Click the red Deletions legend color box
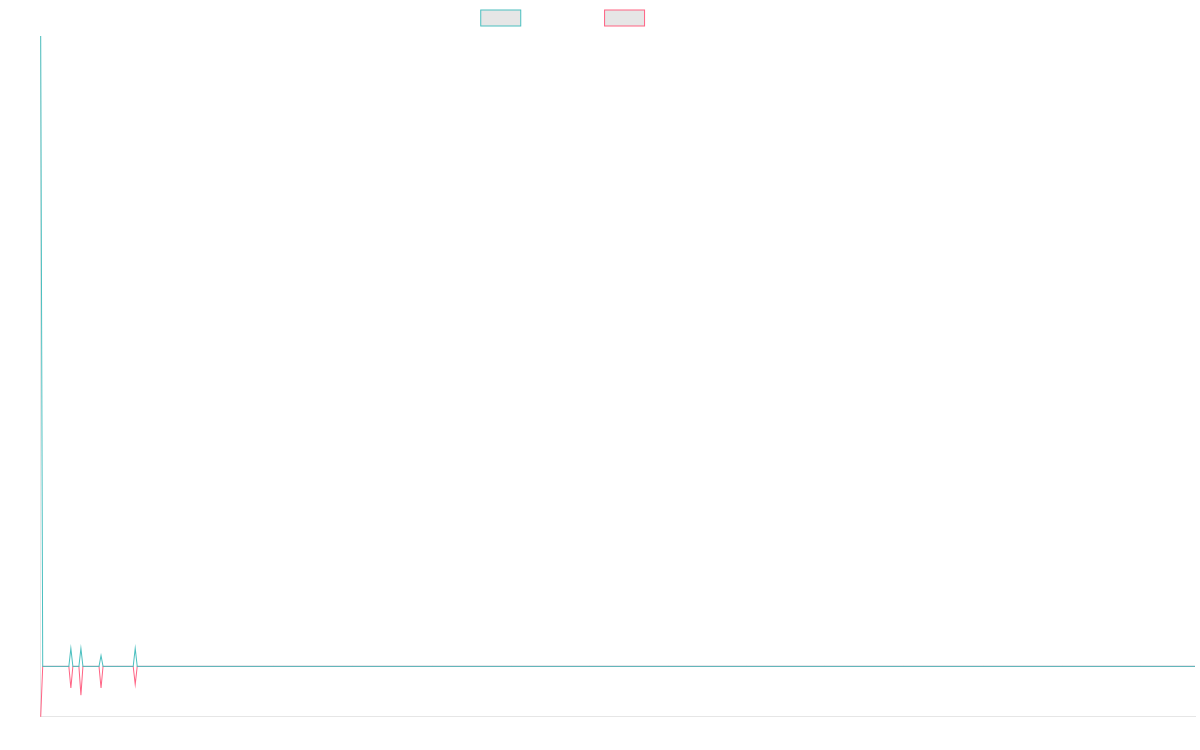This screenshot has width=1200, height=750. (x=624, y=18)
